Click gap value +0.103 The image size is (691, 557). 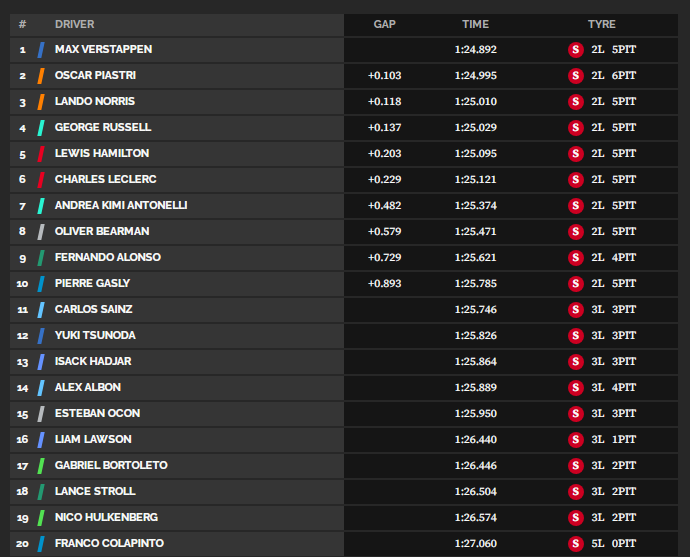(x=385, y=75)
